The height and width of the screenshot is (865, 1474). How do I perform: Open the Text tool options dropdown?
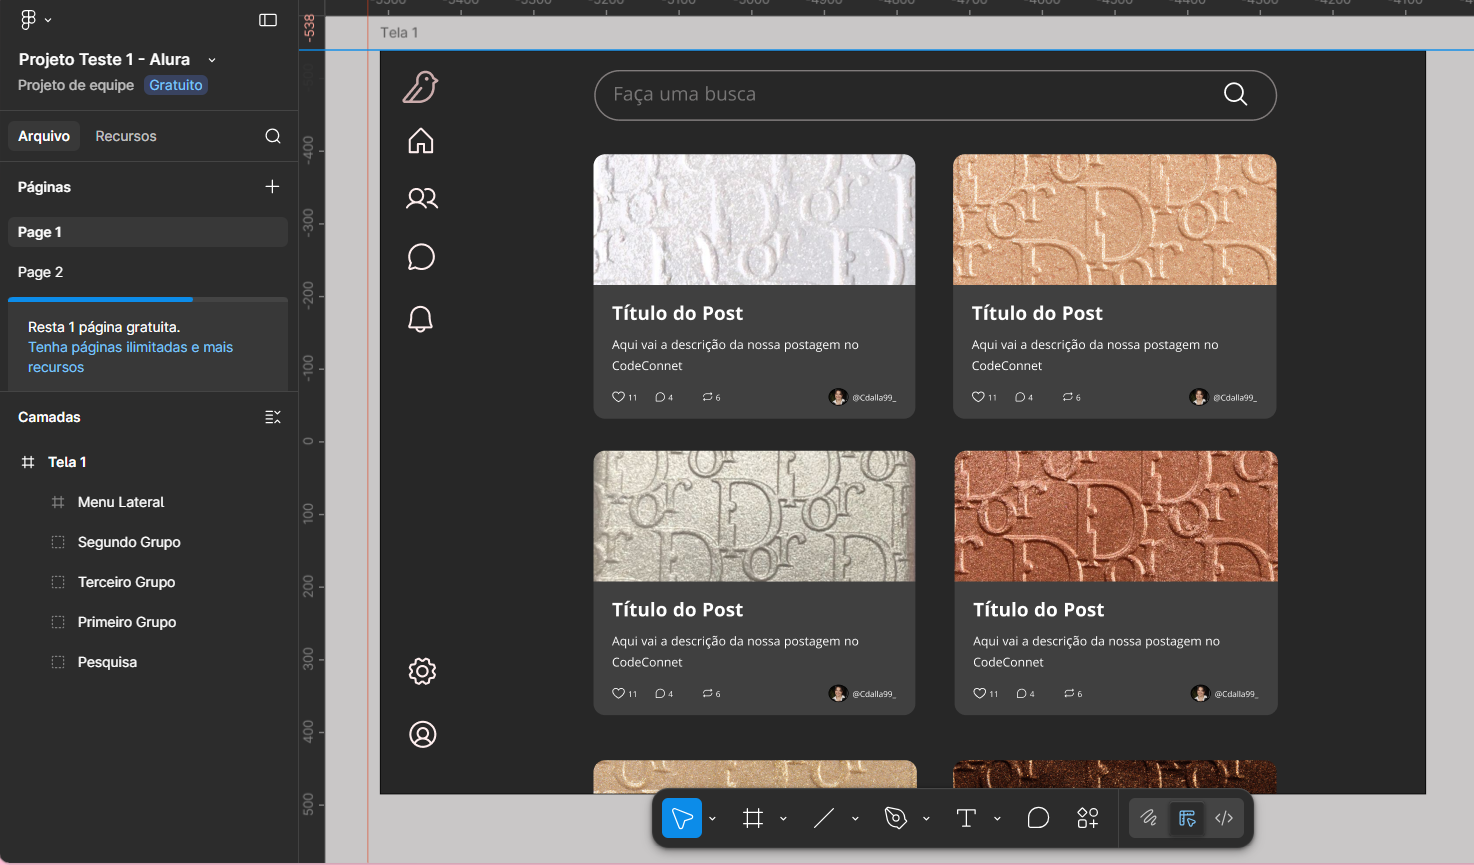coord(997,819)
